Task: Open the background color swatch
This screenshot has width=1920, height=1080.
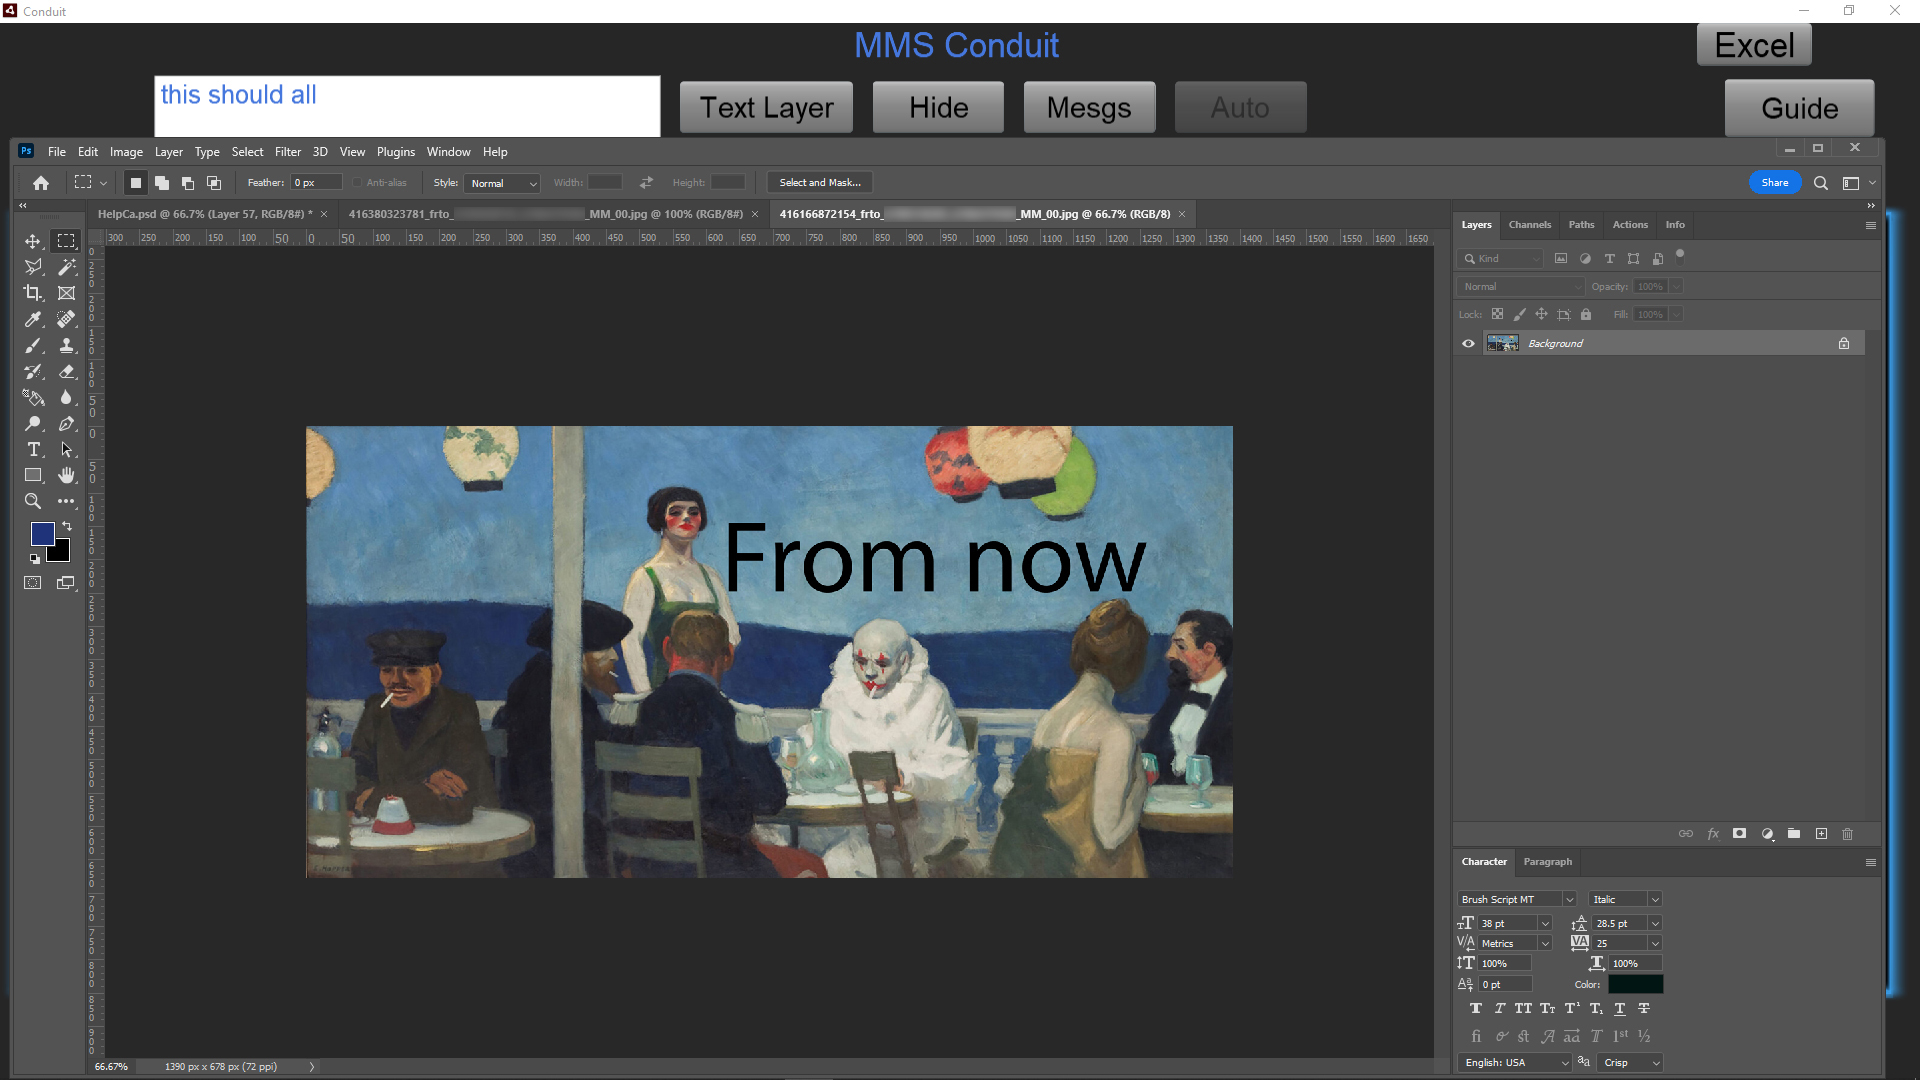Action: pyautogui.click(x=62, y=554)
